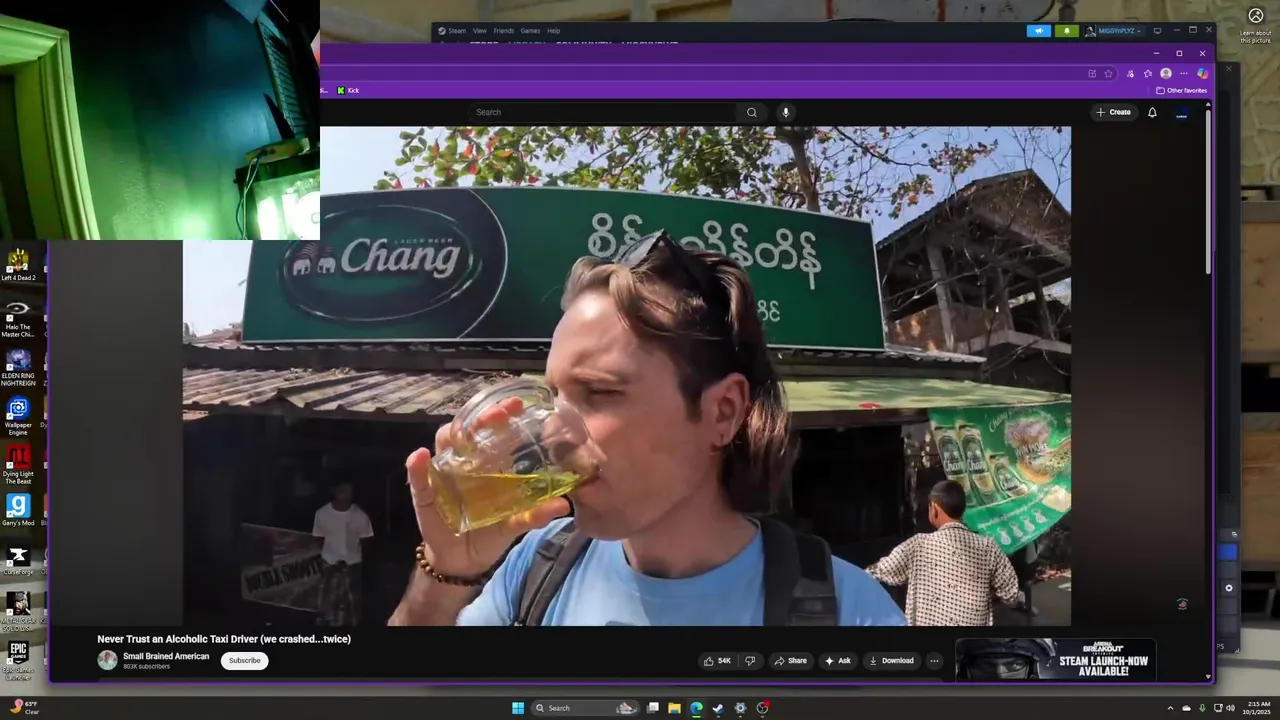Click the taskbar Search box
The image size is (1280, 720).
coord(586,708)
